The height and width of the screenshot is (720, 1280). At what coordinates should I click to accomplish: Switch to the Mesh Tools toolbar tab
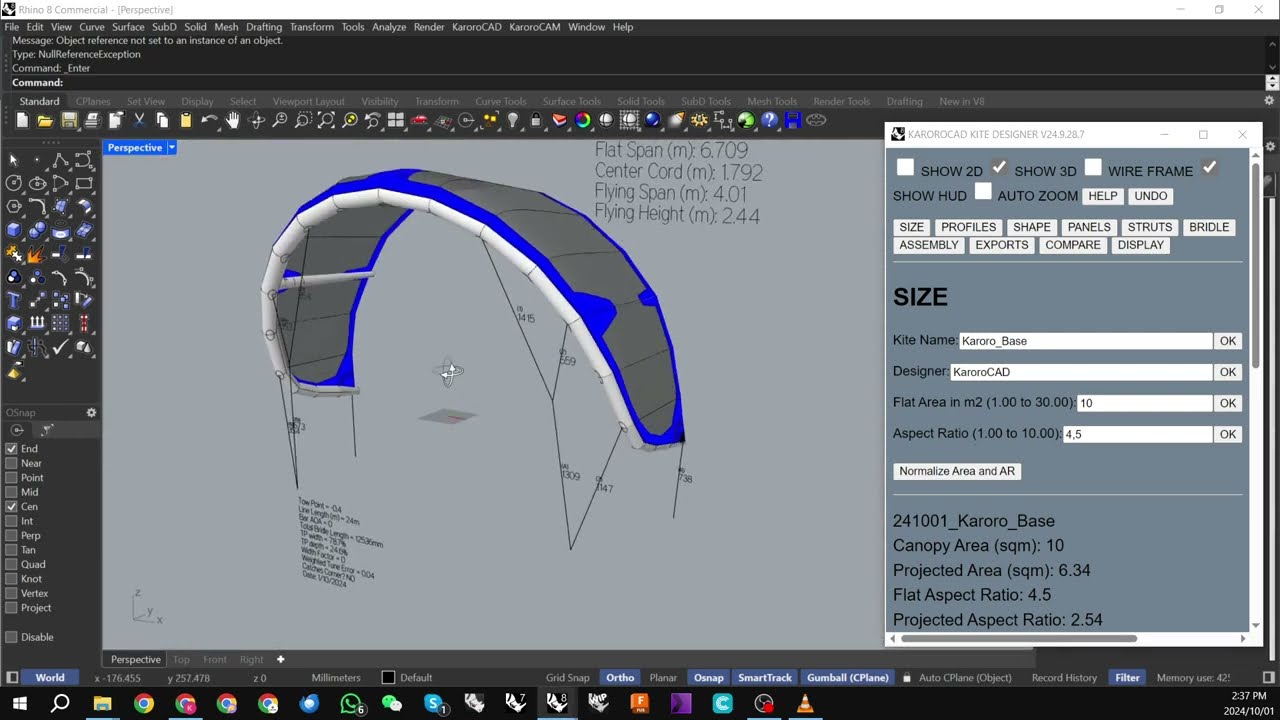click(x=772, y=101)
